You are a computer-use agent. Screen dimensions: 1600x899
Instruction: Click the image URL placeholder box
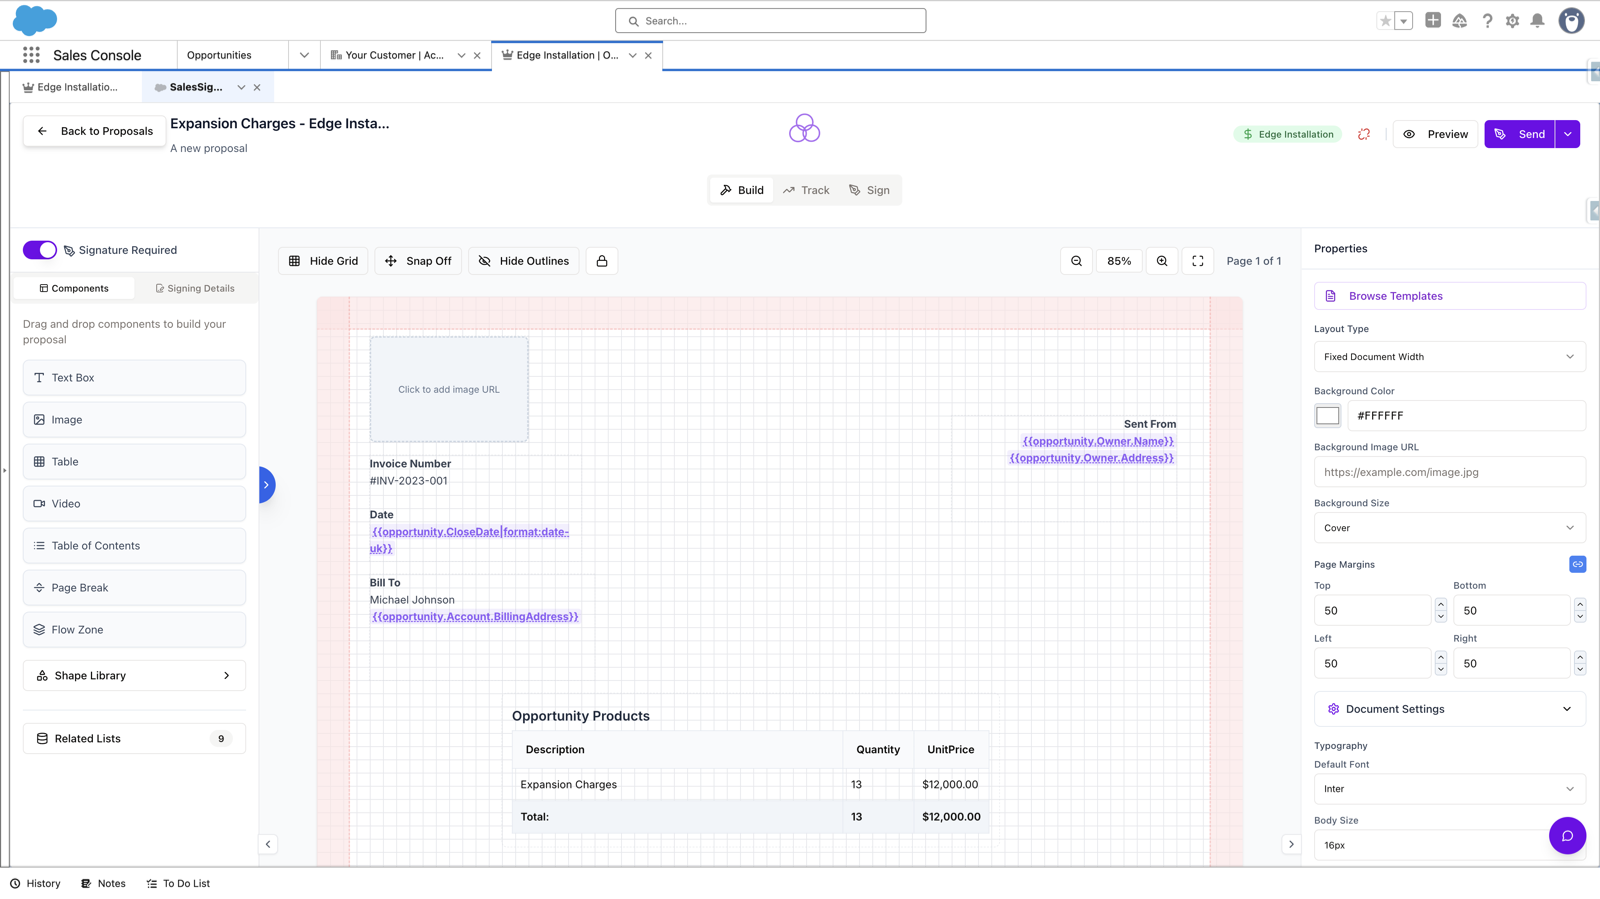[x=449, y=390]
